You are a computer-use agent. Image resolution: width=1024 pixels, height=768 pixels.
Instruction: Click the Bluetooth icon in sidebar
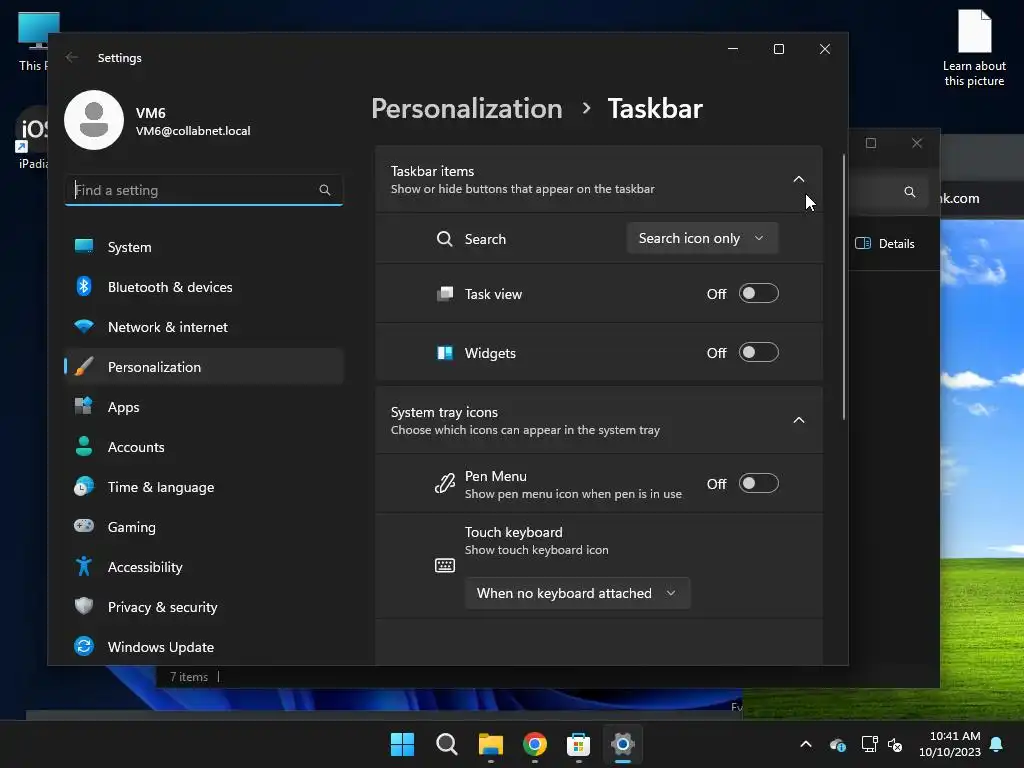click(x=84, y=286)
